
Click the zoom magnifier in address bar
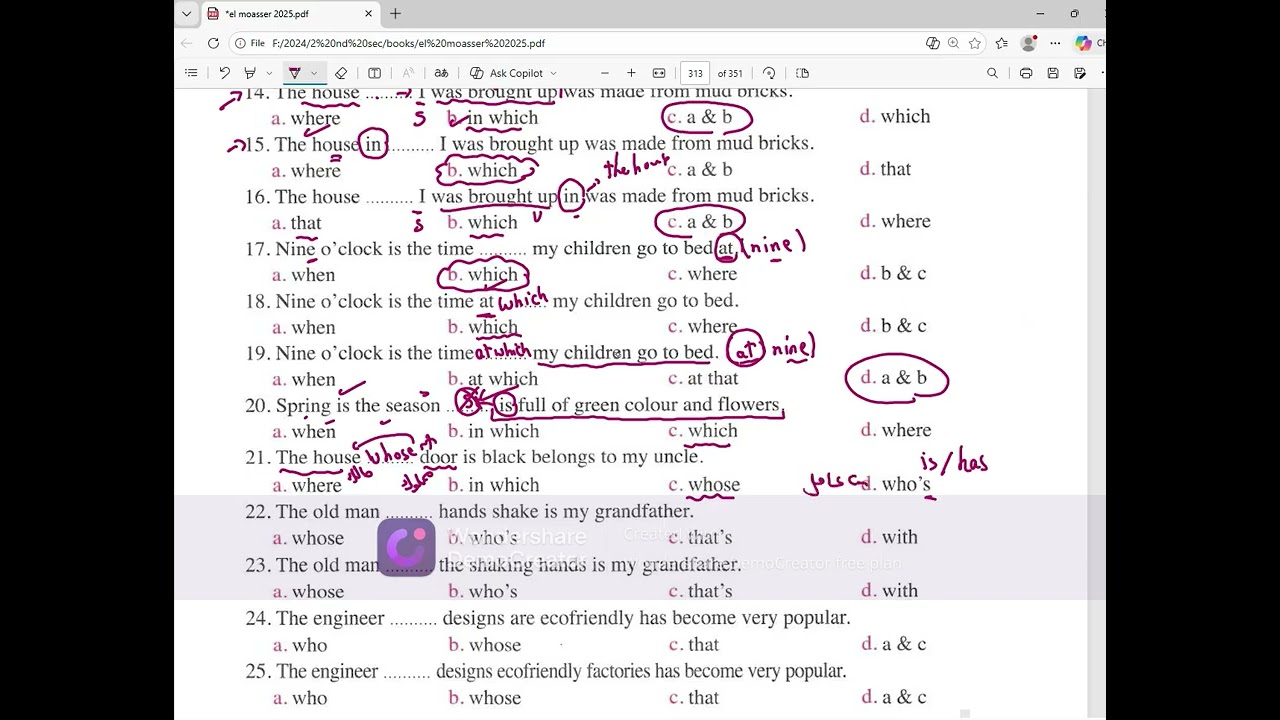pyautogui.click(x=954, y=43)
